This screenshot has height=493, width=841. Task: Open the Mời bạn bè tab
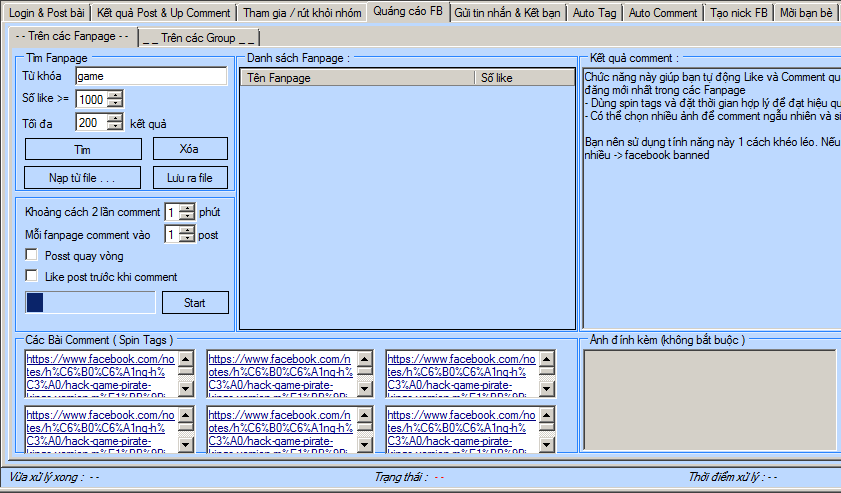tap(806, 12)
